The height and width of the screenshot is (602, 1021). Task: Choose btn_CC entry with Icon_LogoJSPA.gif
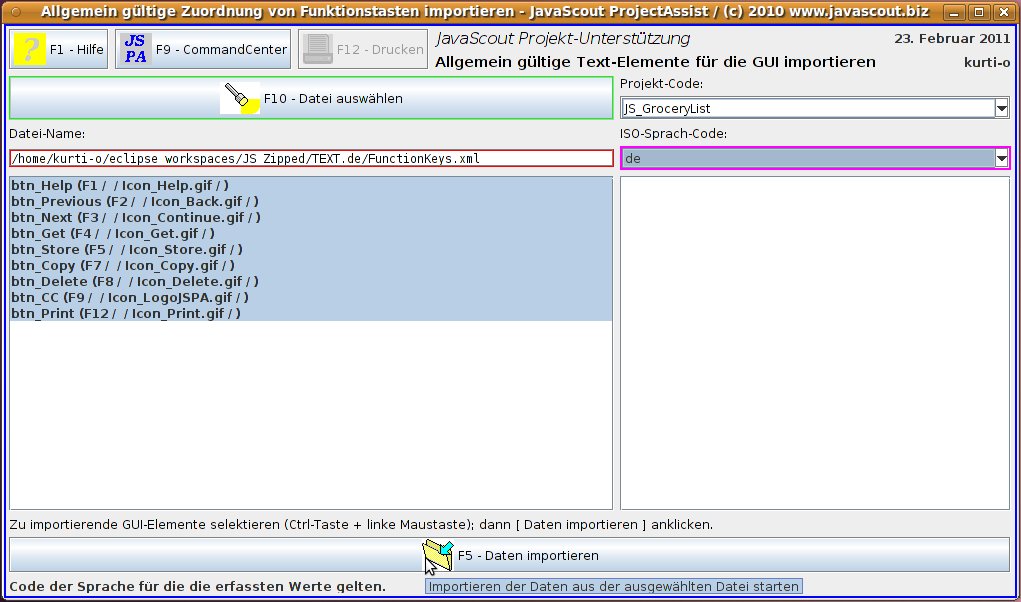click(x=130, y=297)
